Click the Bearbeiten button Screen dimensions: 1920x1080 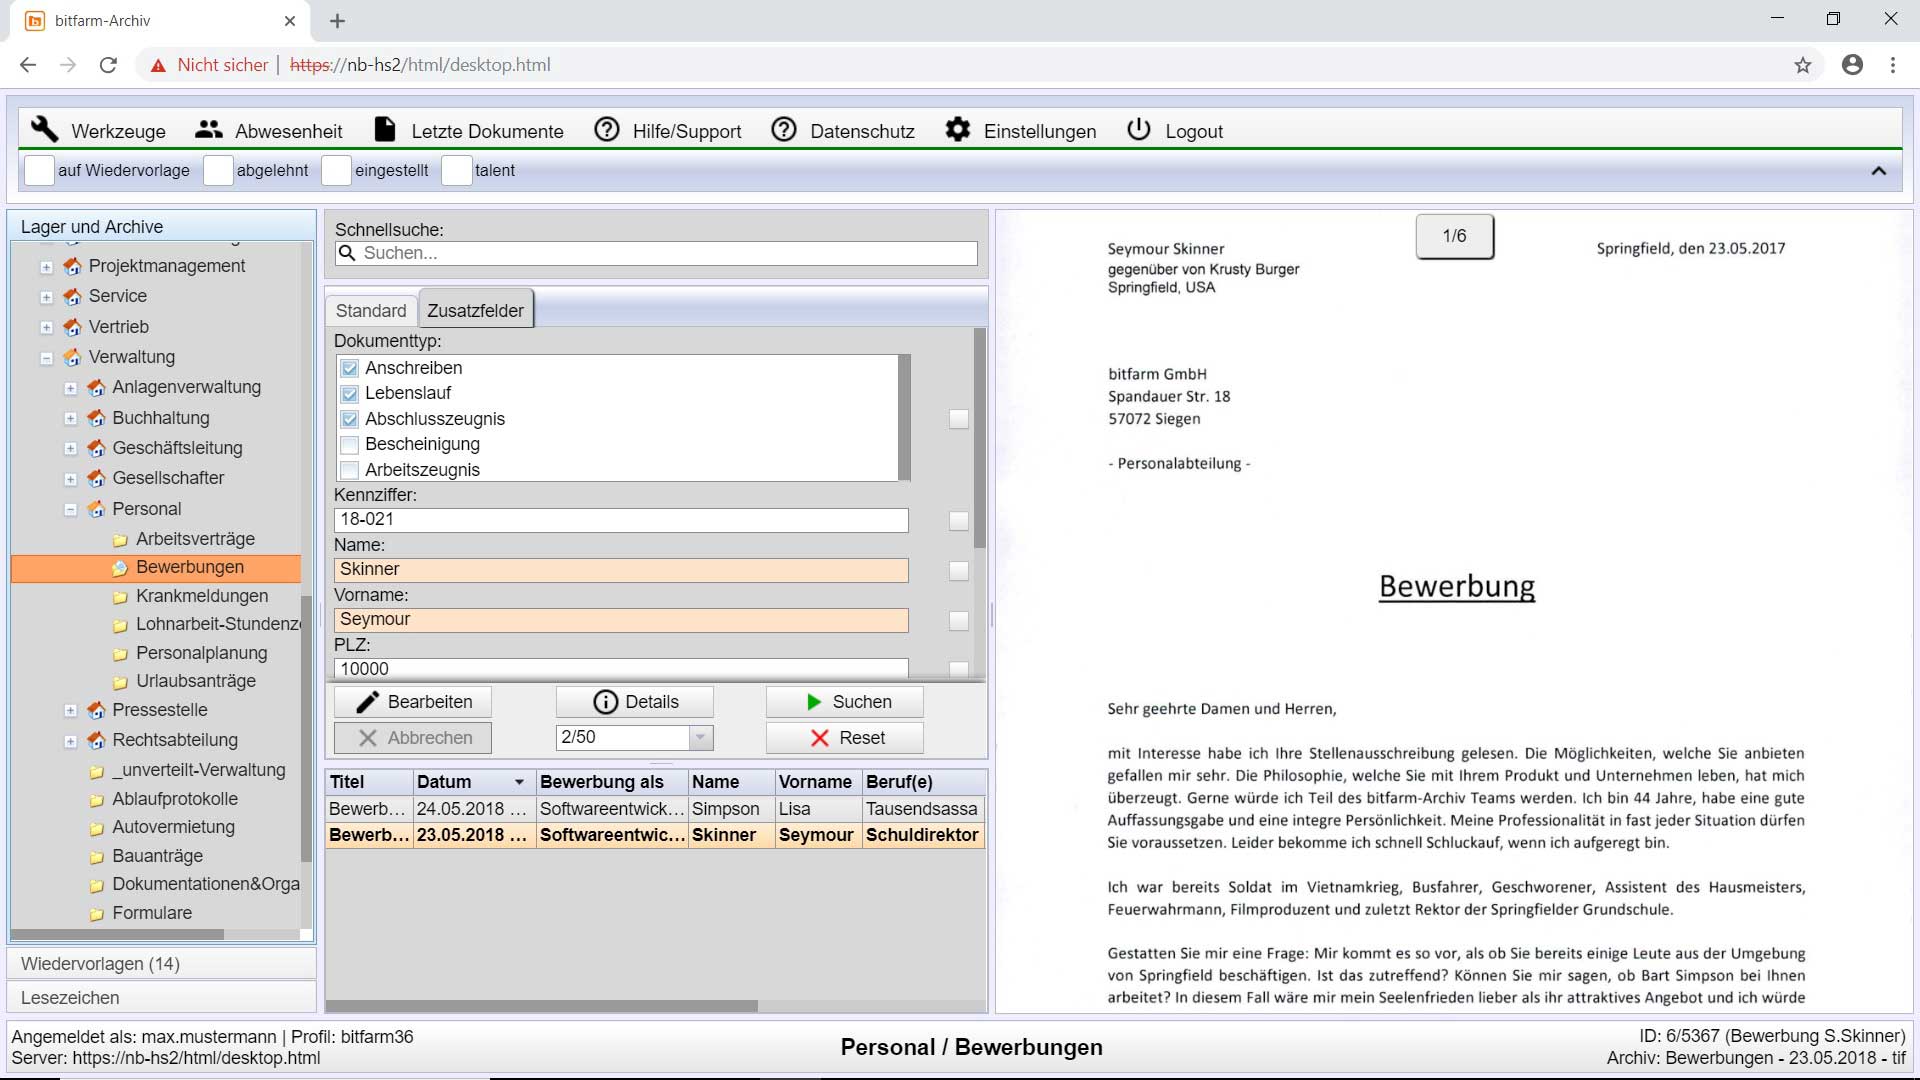pyautogui.click(x=413, y=702)
